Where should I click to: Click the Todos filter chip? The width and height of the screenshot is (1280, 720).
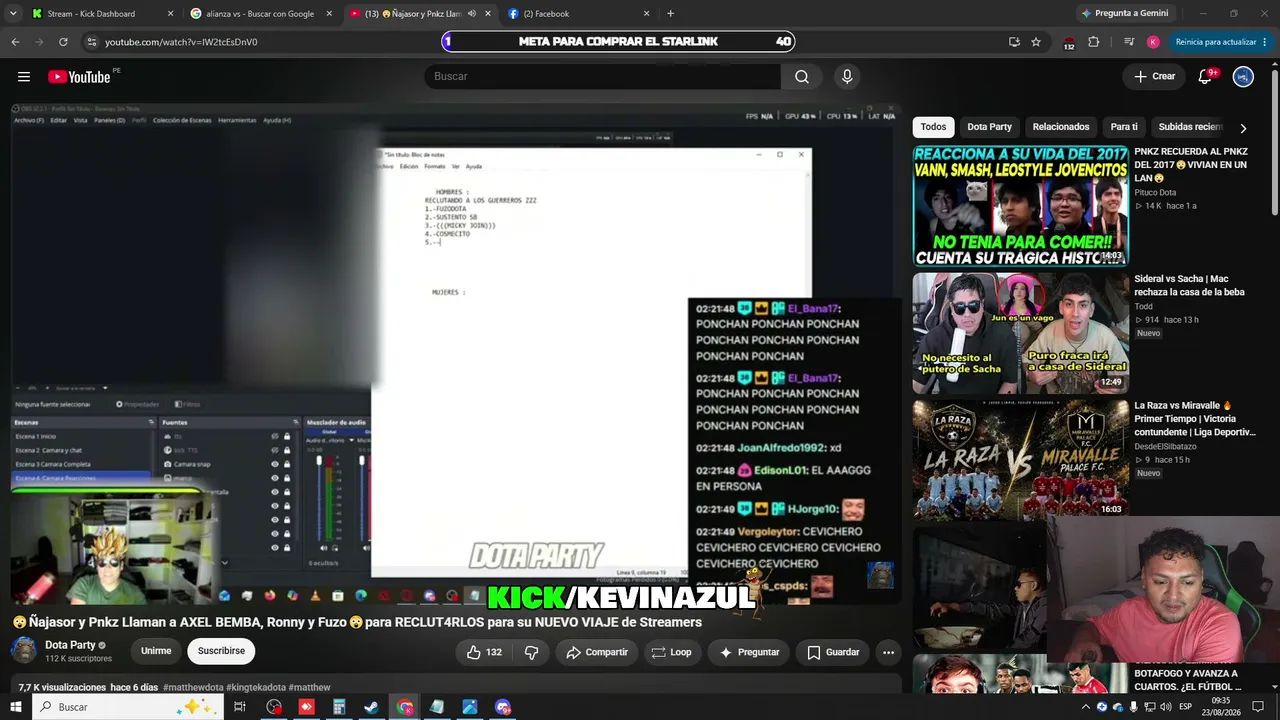pyautogui.click(x=933, y=127)
